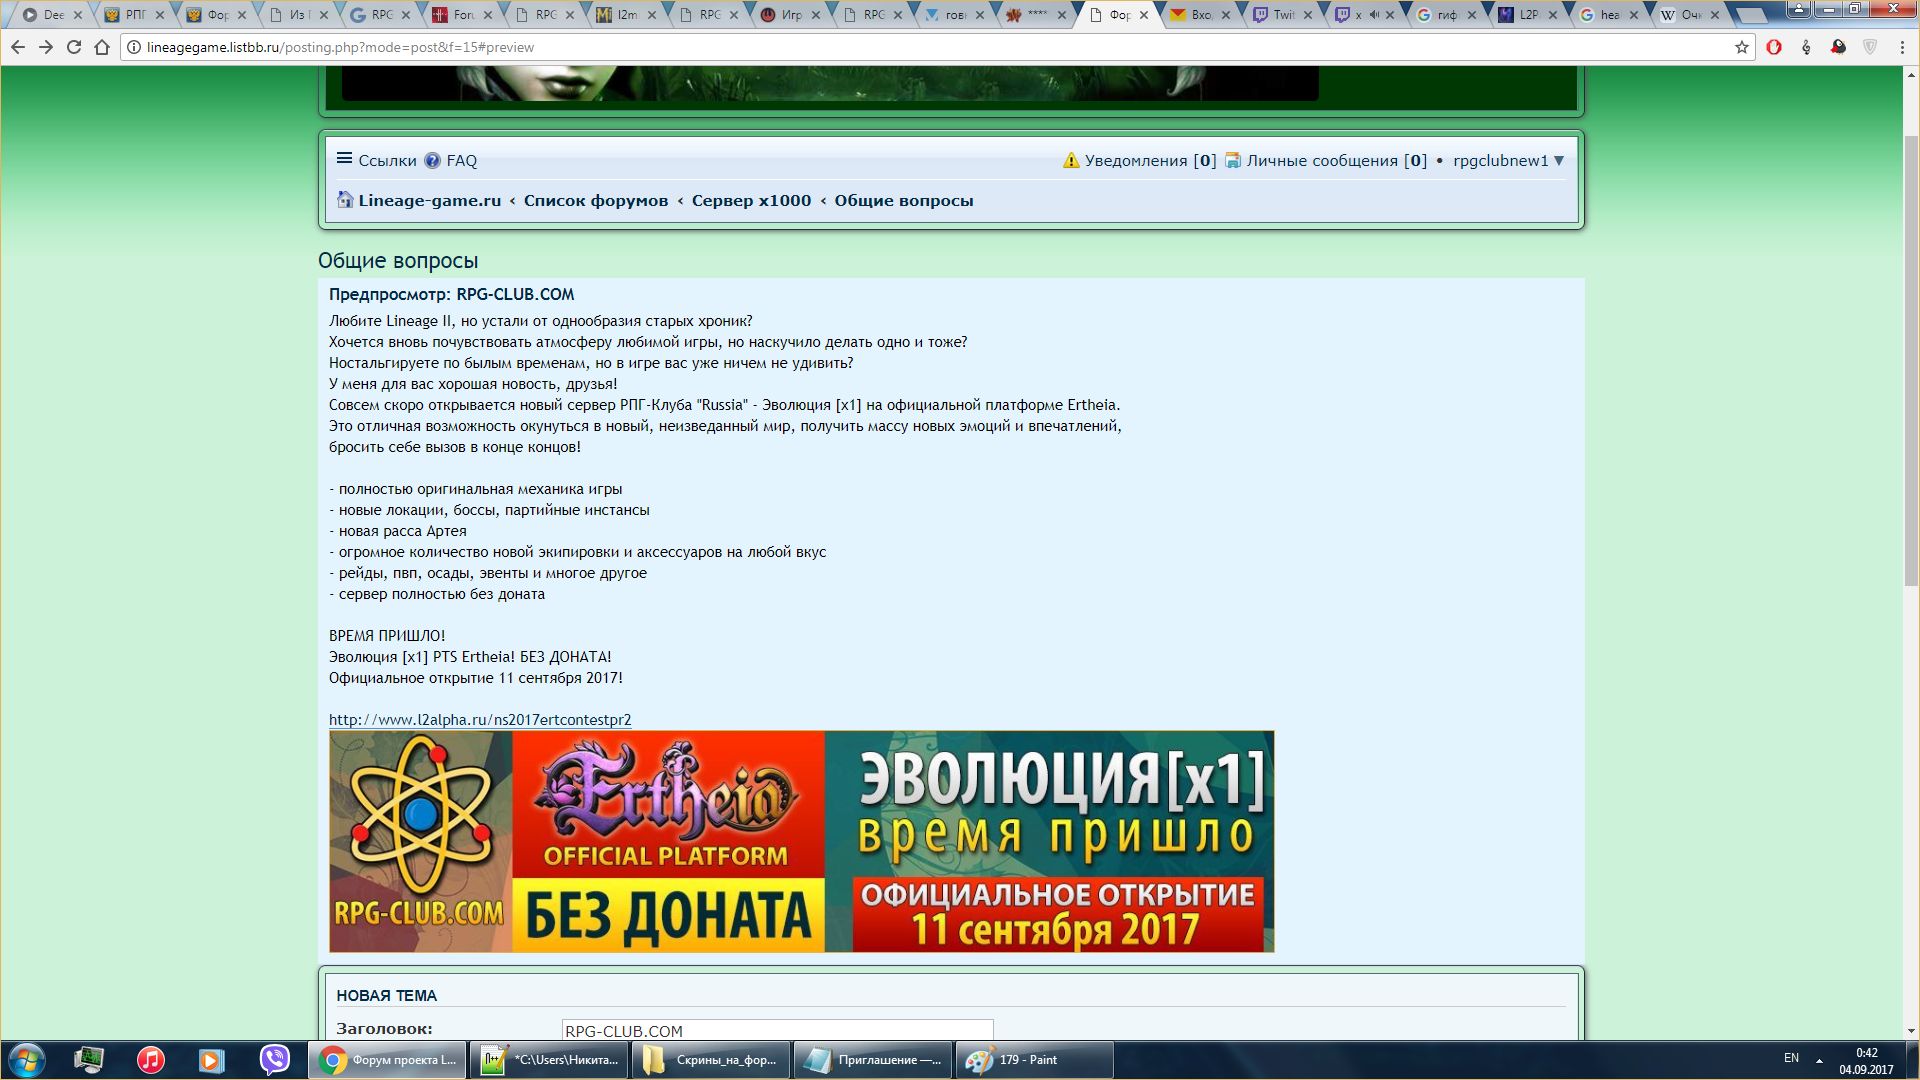Click the EN language indicator
Image resolution: width=1920 pixels, height=1080 pixels.
pyautogui.click(x=1791, y=1058)
